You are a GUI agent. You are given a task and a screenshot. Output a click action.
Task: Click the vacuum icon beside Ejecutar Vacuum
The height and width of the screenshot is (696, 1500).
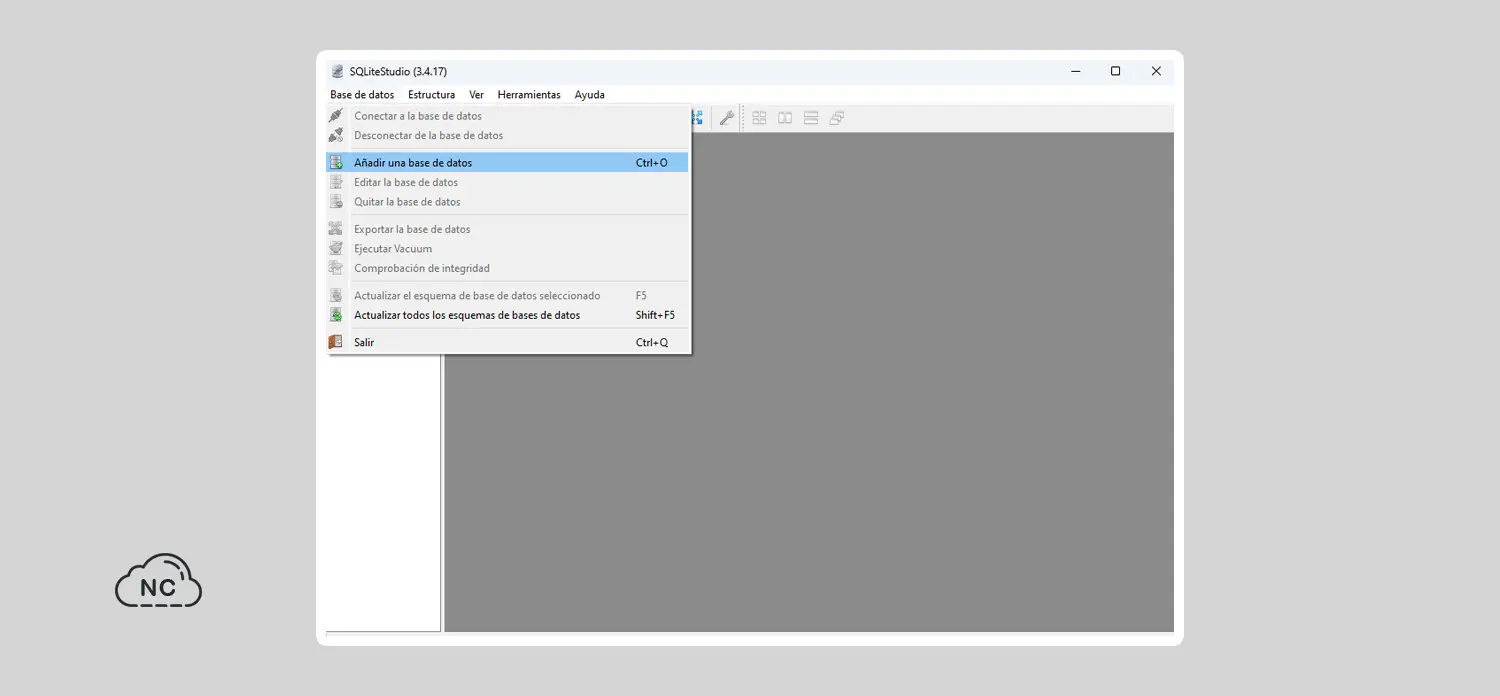click(x=336, y=249)
